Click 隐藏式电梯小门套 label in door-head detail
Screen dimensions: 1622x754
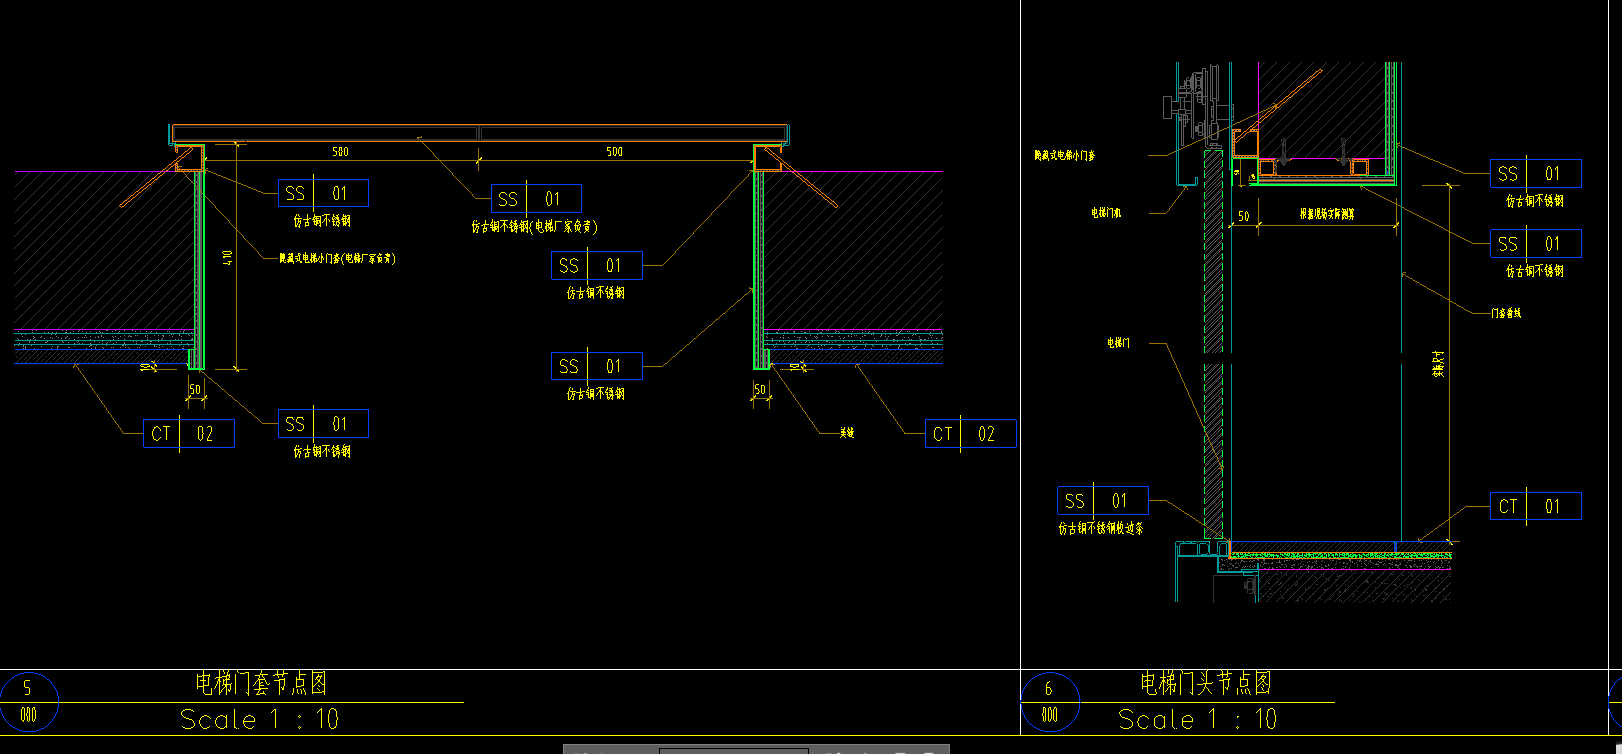point(1065,156)
